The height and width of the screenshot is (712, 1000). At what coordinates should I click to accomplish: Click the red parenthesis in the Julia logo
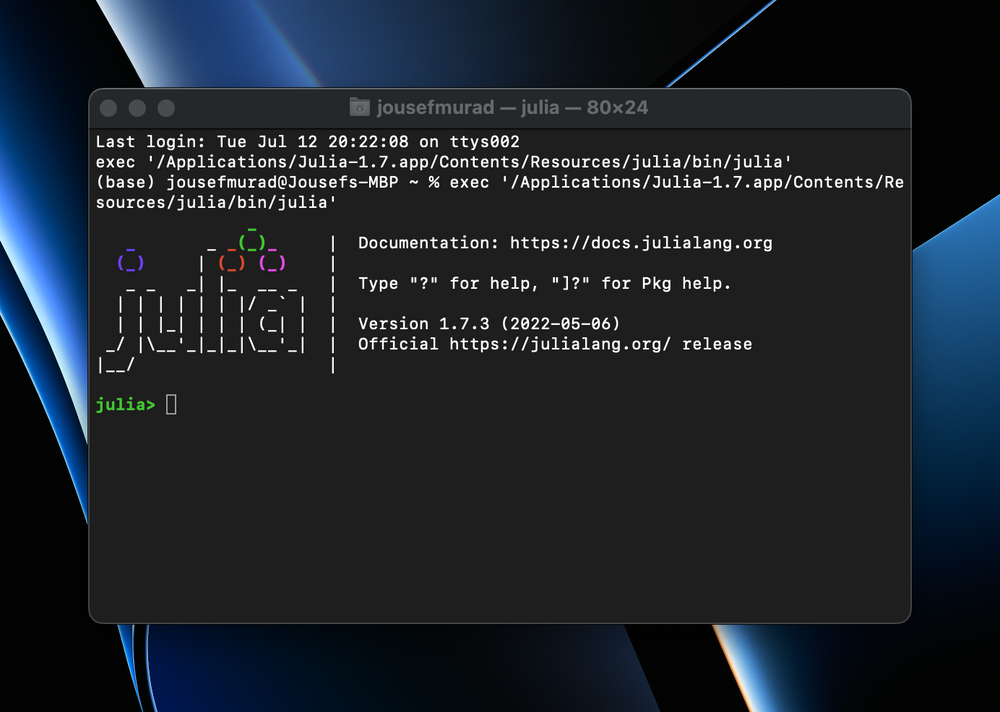232,262
